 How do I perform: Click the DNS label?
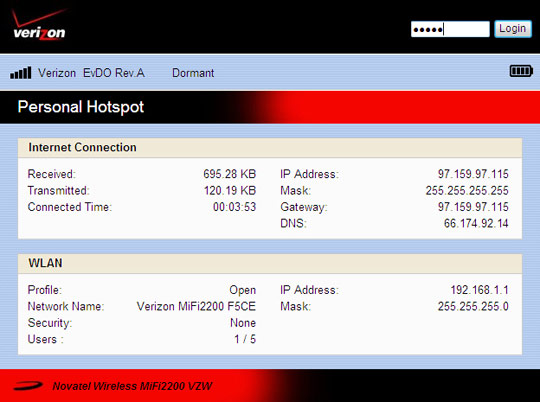(293, 224)
